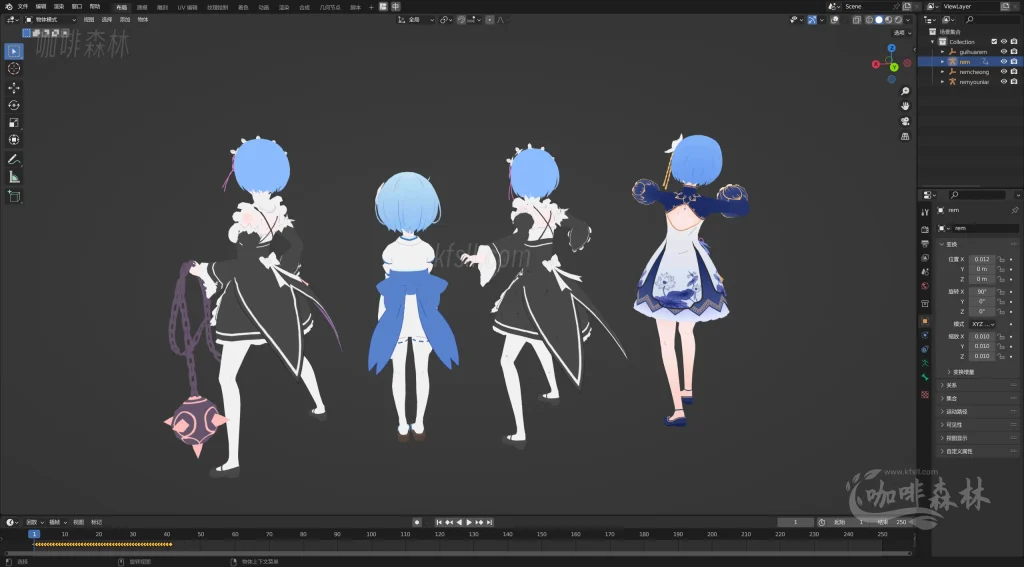Click the Blender logo menu icon
This screenshot has height=567, width=1024.
8,7
